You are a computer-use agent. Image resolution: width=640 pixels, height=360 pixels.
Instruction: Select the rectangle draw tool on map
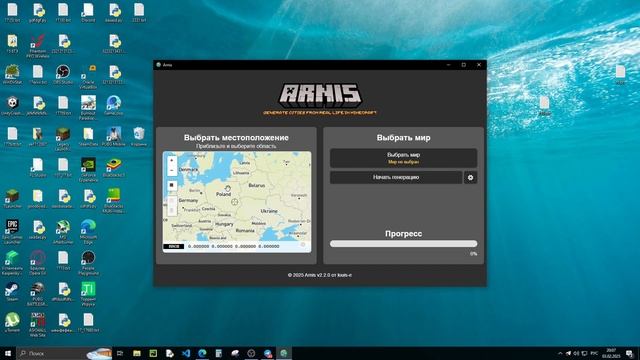click(171, 185)
